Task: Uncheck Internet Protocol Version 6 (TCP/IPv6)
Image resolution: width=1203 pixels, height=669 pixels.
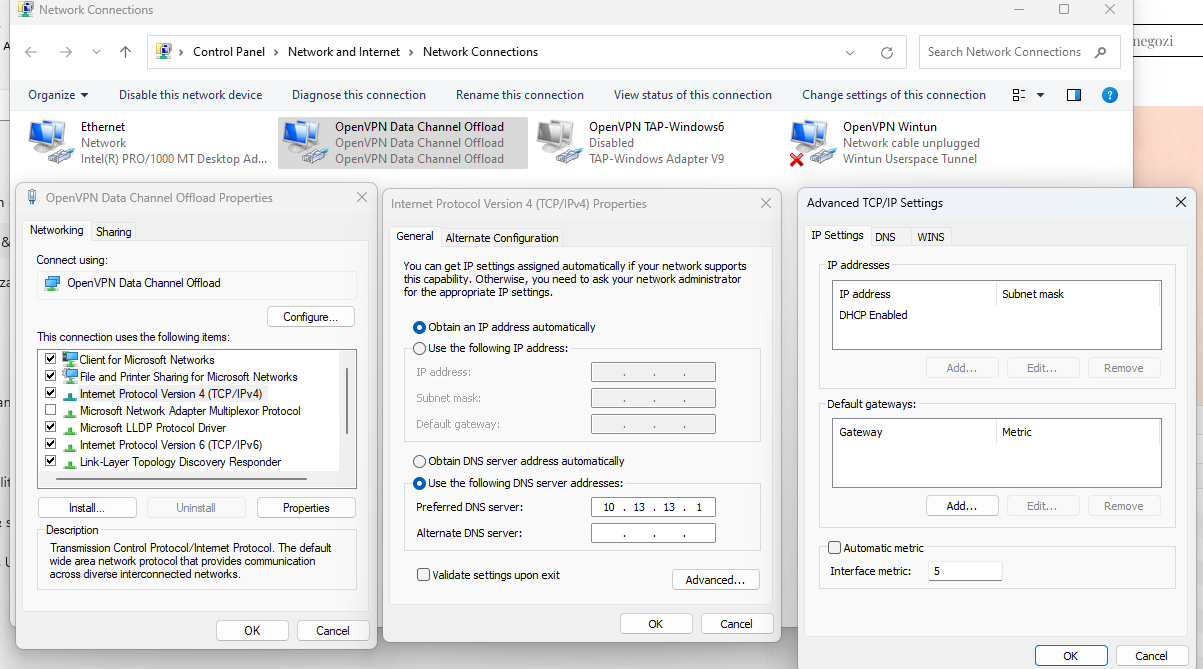Action: (50, 444)
